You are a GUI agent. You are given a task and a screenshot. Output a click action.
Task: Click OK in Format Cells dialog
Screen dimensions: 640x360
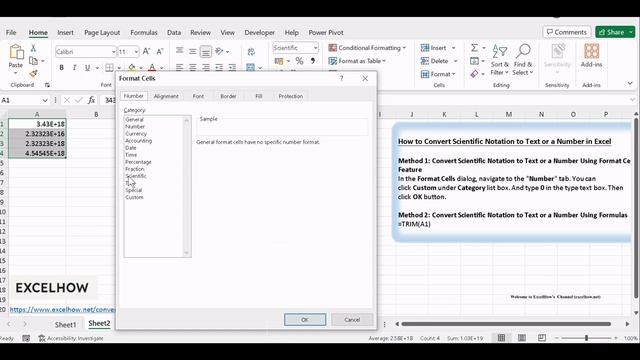click(x=305, y=320)
